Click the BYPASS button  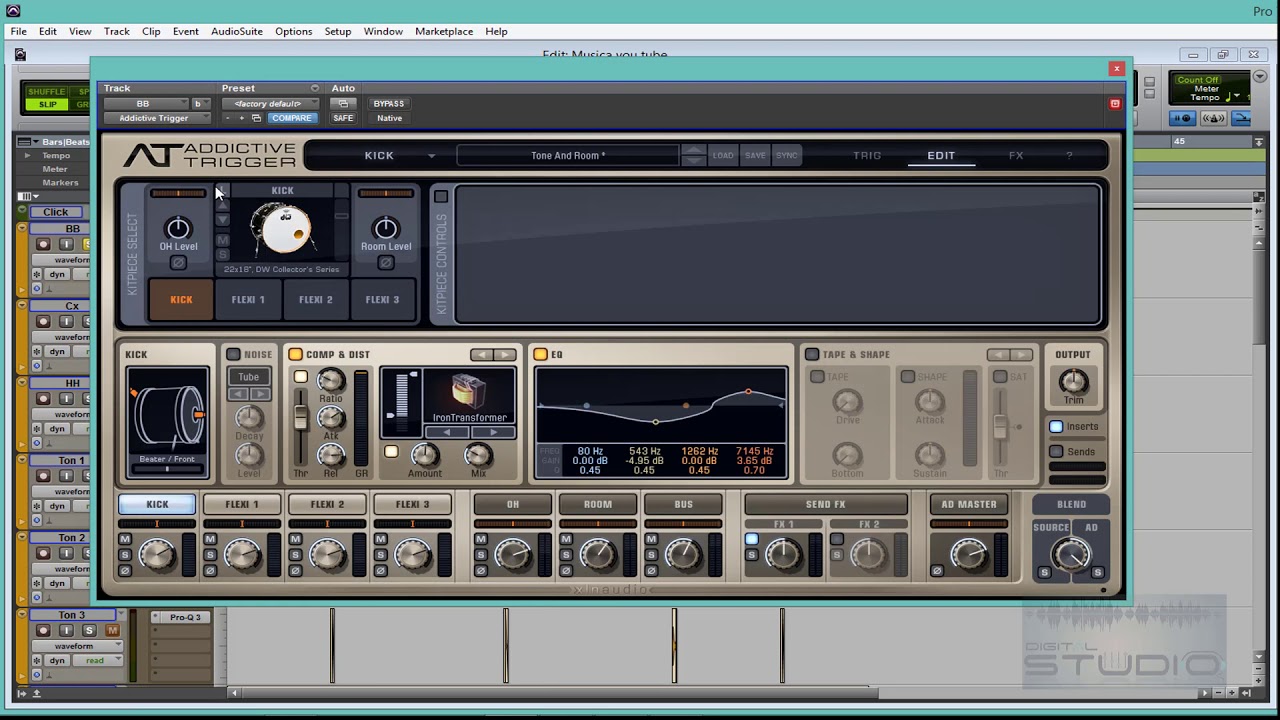(x=389, y=103)
